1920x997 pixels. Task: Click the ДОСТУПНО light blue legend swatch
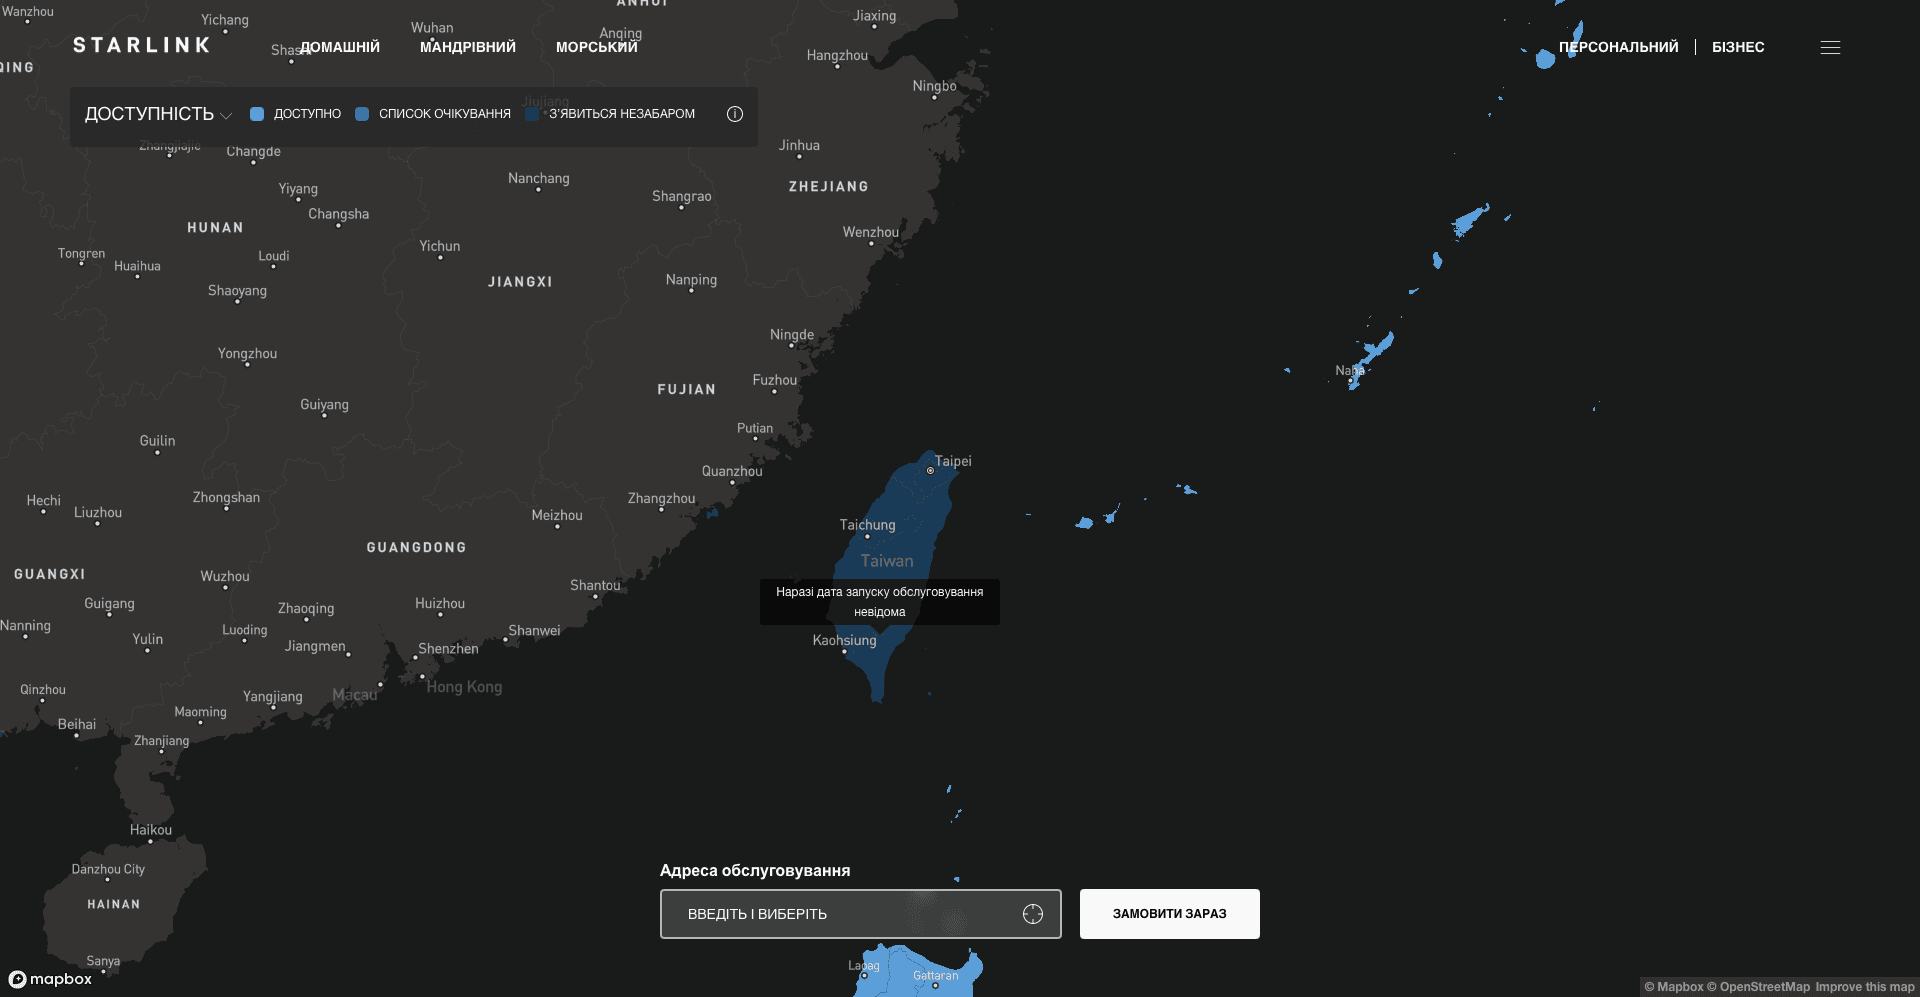pyautogui.click(x=257, y=114)
